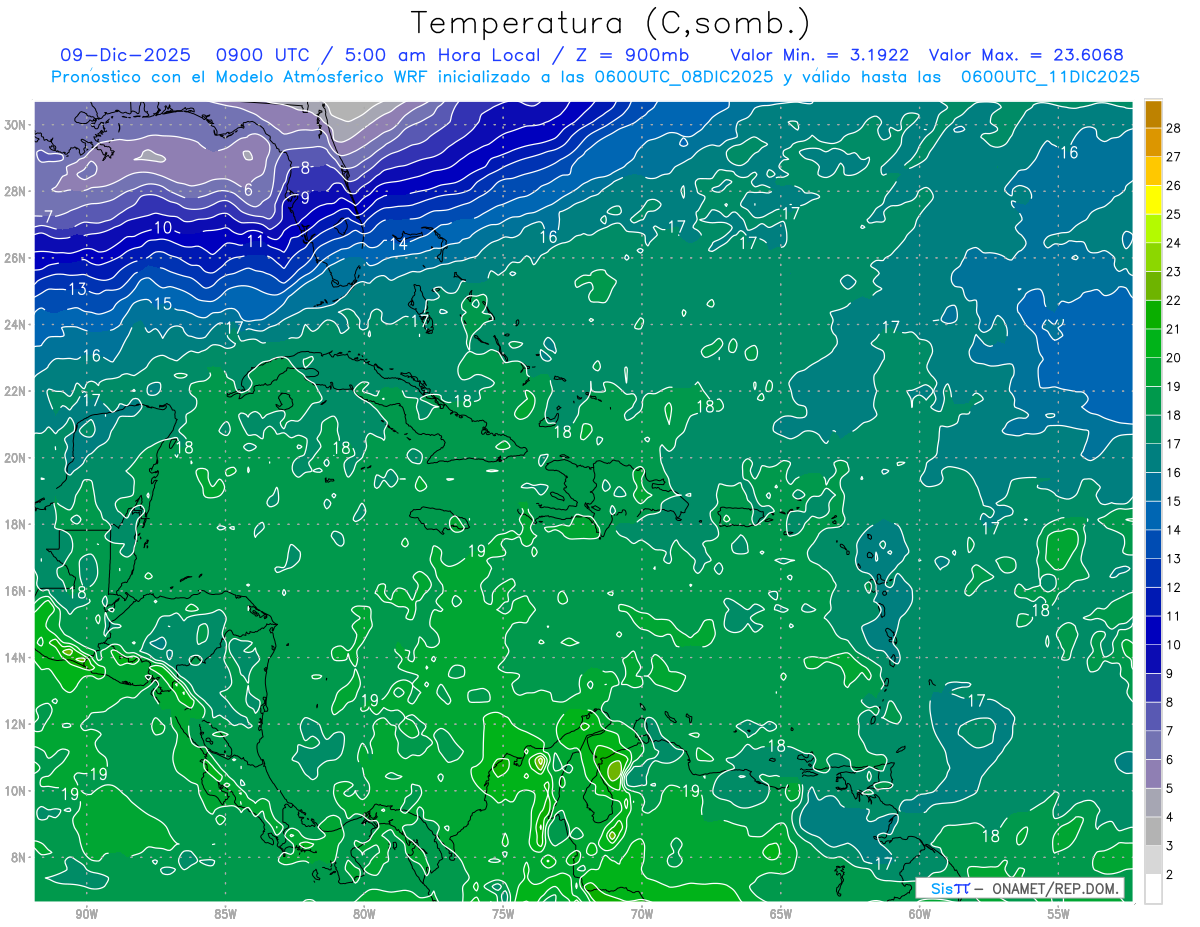Click the contour label 11 on the map

point(255,241)
